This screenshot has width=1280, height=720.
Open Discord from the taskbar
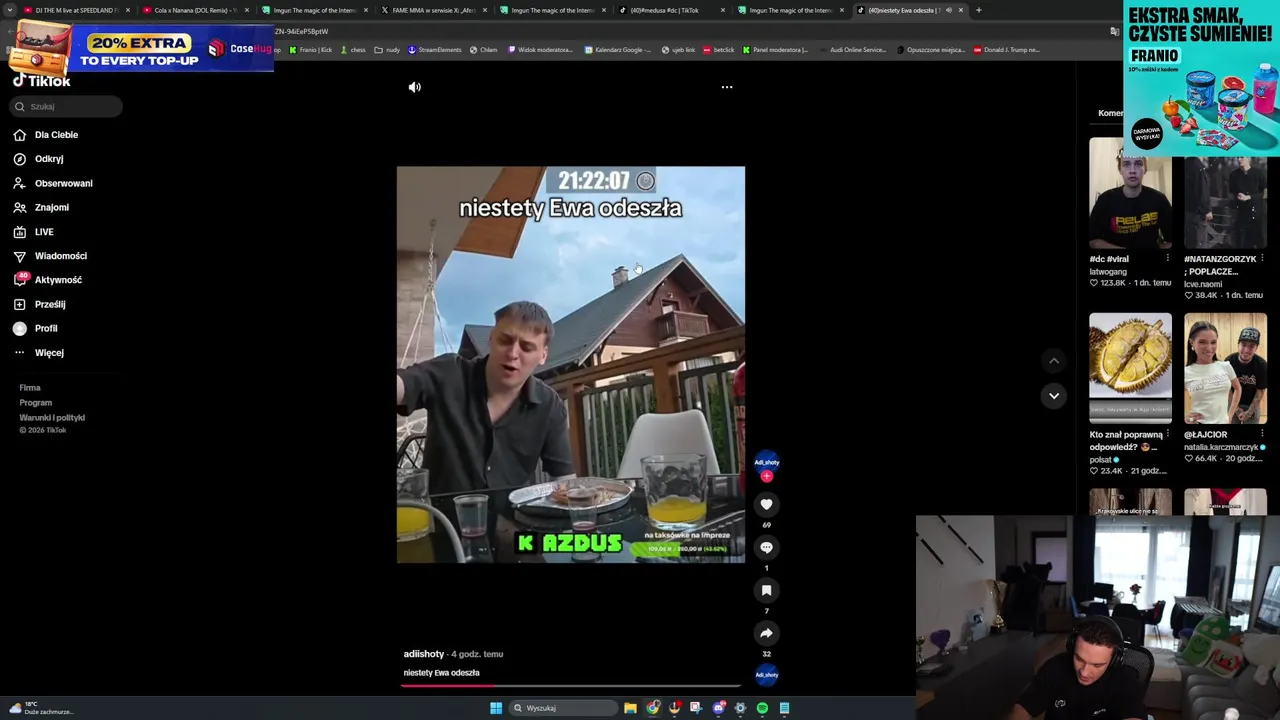(718, 708)
